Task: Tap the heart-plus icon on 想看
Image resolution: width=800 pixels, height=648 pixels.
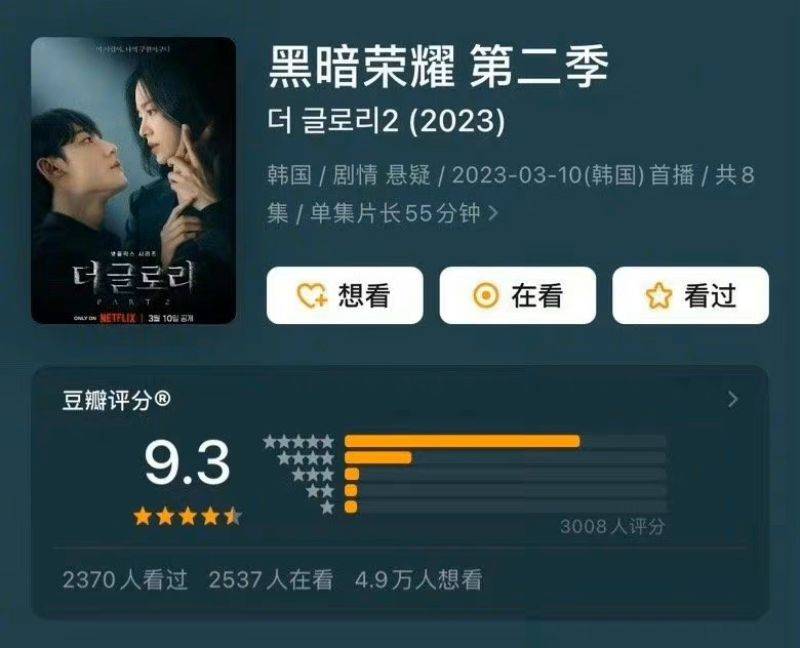Action: pos(312,295)
